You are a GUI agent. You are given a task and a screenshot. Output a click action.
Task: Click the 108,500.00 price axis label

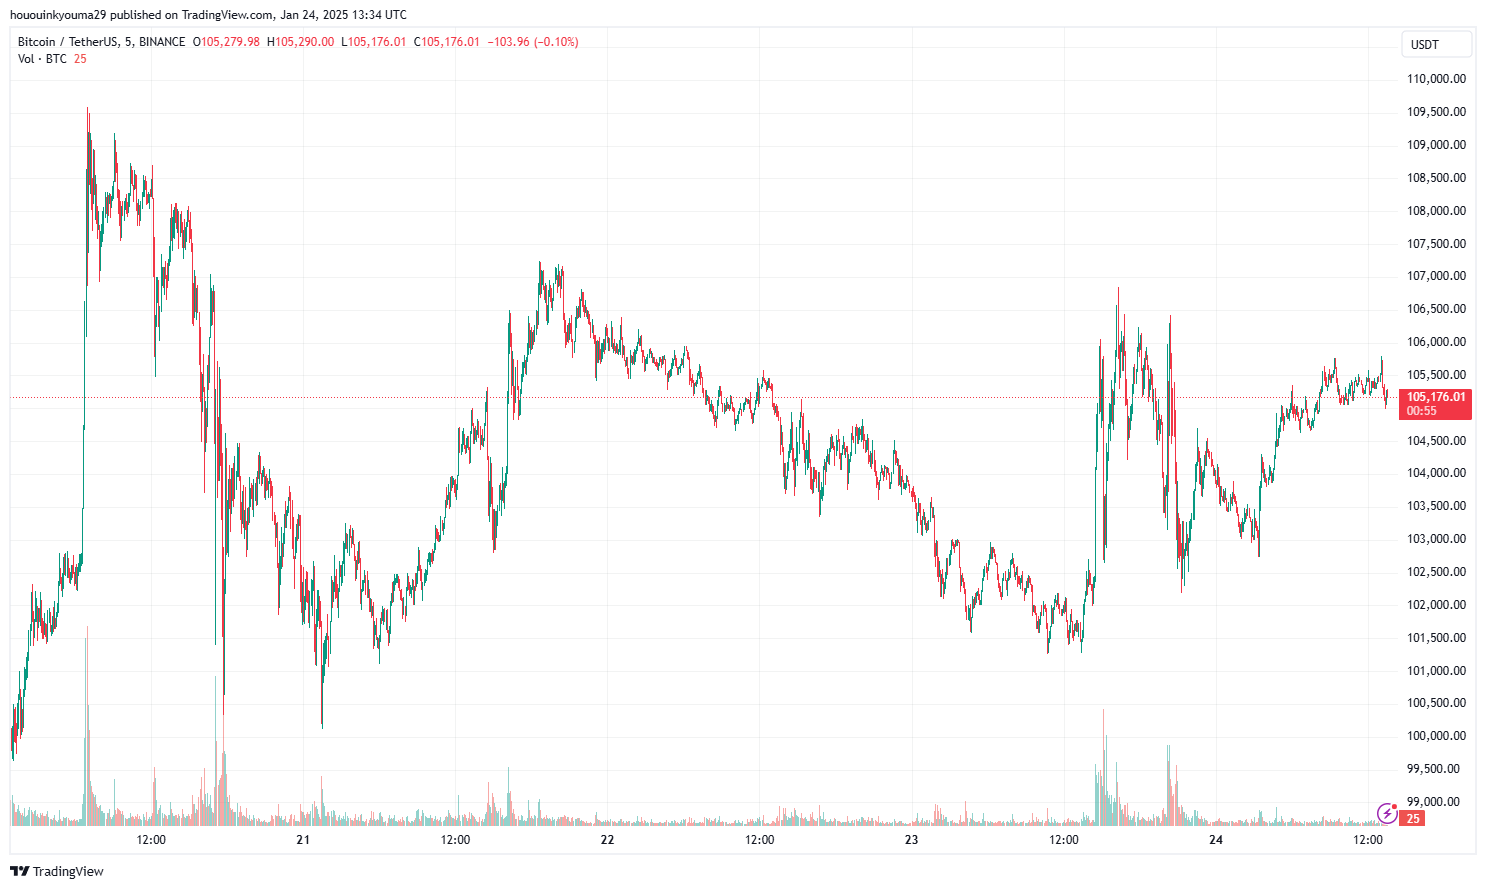click(x=1436, y=178)
